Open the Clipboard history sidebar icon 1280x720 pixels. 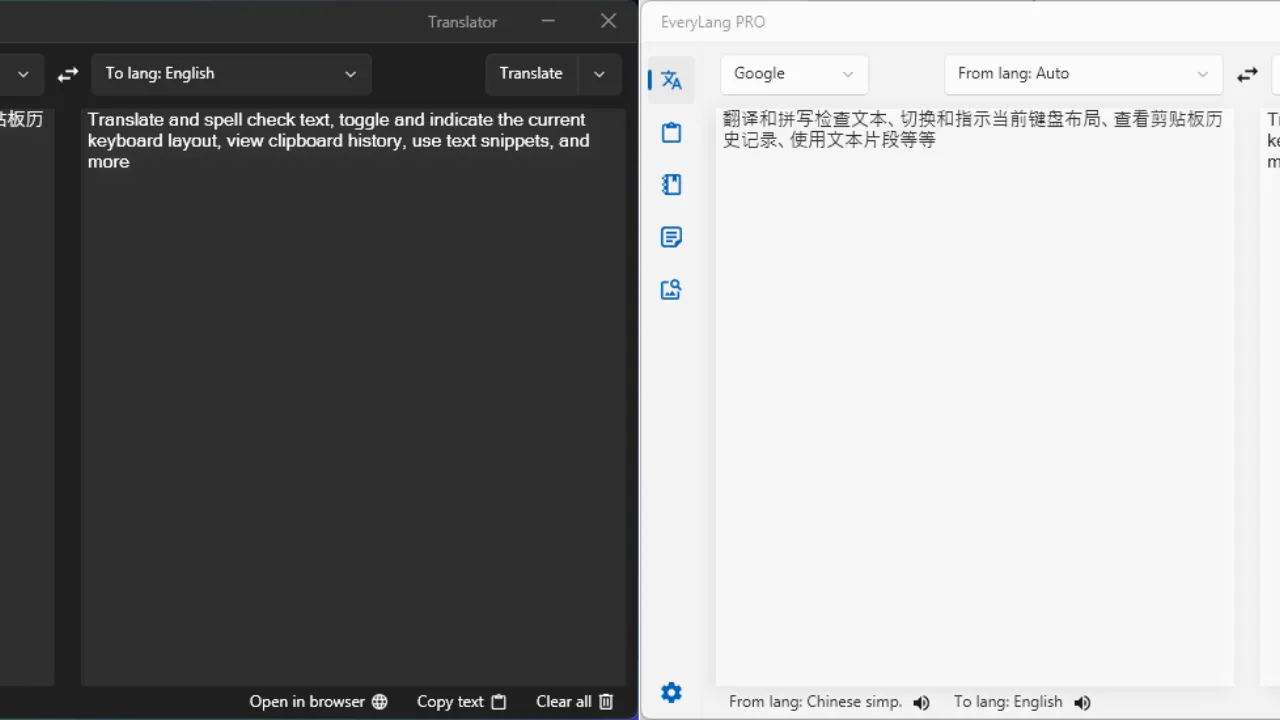click(x=671, y=132)
